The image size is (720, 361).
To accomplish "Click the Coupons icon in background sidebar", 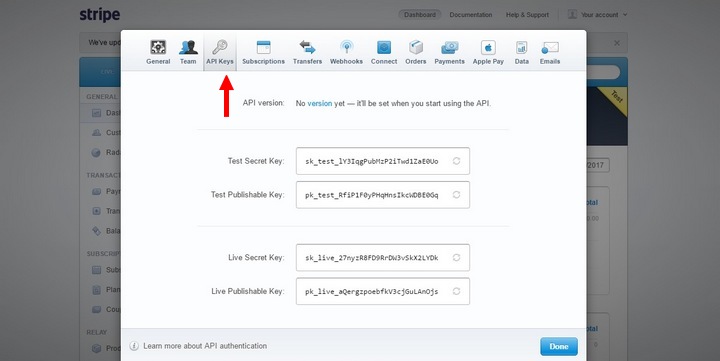I will (x=96, y=310).
